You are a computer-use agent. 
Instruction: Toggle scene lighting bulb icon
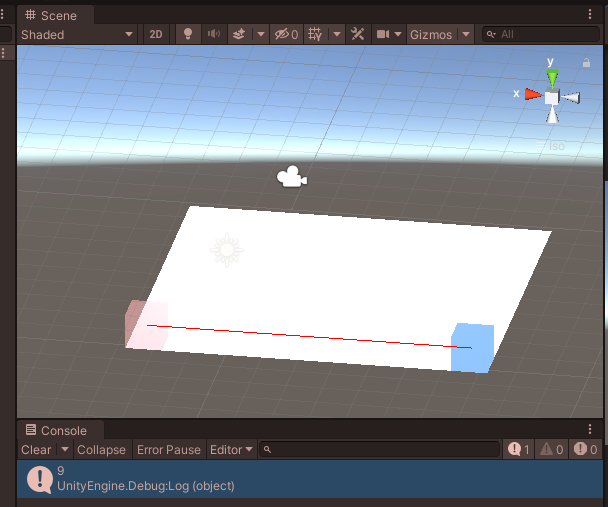point(188,34)
